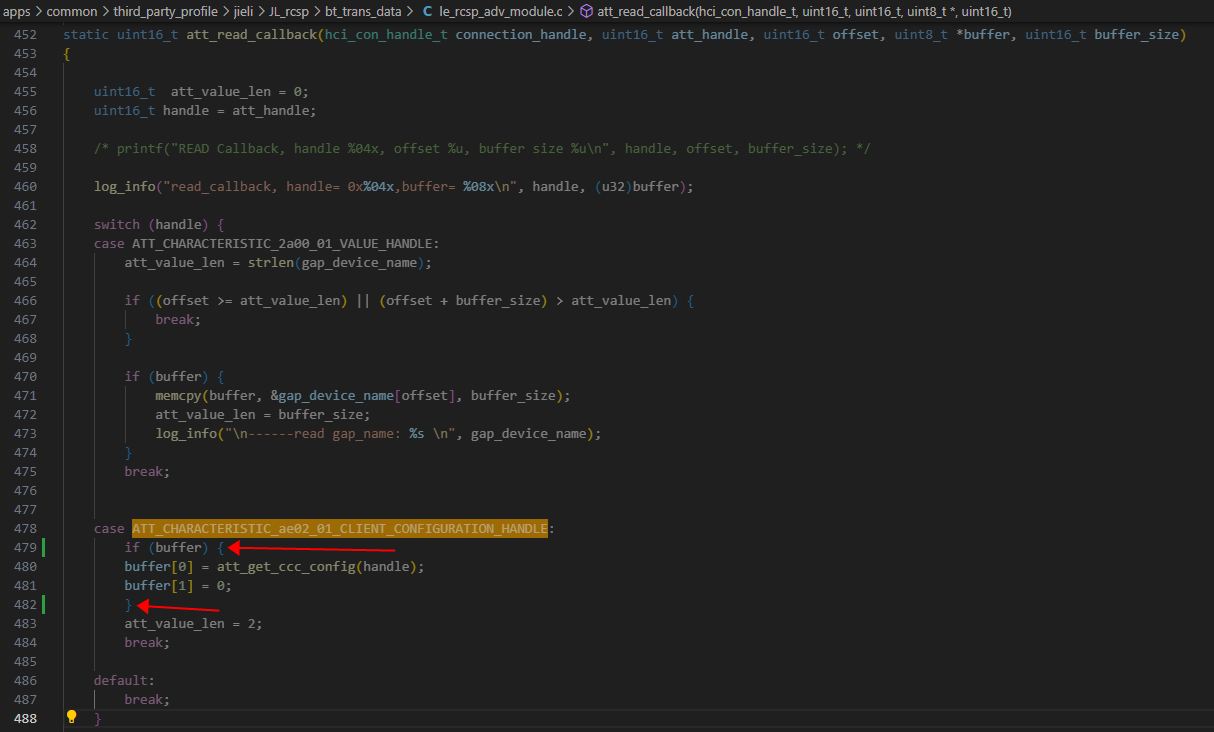This screenshot has height=732, width=1214.
Task: Click le_rcsp_adv_module.c in the breadcrumb
Action: (501, 11)
